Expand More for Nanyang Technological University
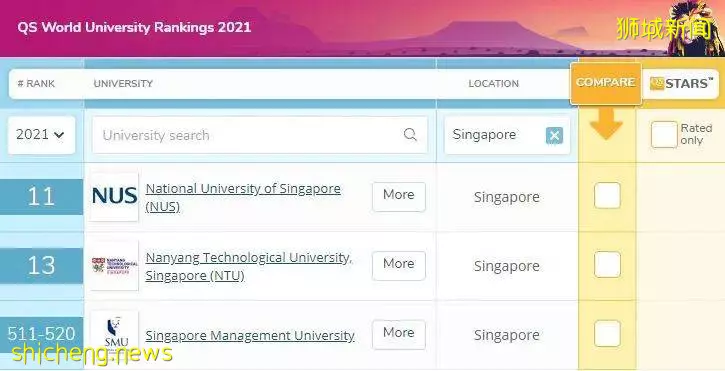Image resolution: width=725 pixels, height=371 pixels. (x=399, y=266)
